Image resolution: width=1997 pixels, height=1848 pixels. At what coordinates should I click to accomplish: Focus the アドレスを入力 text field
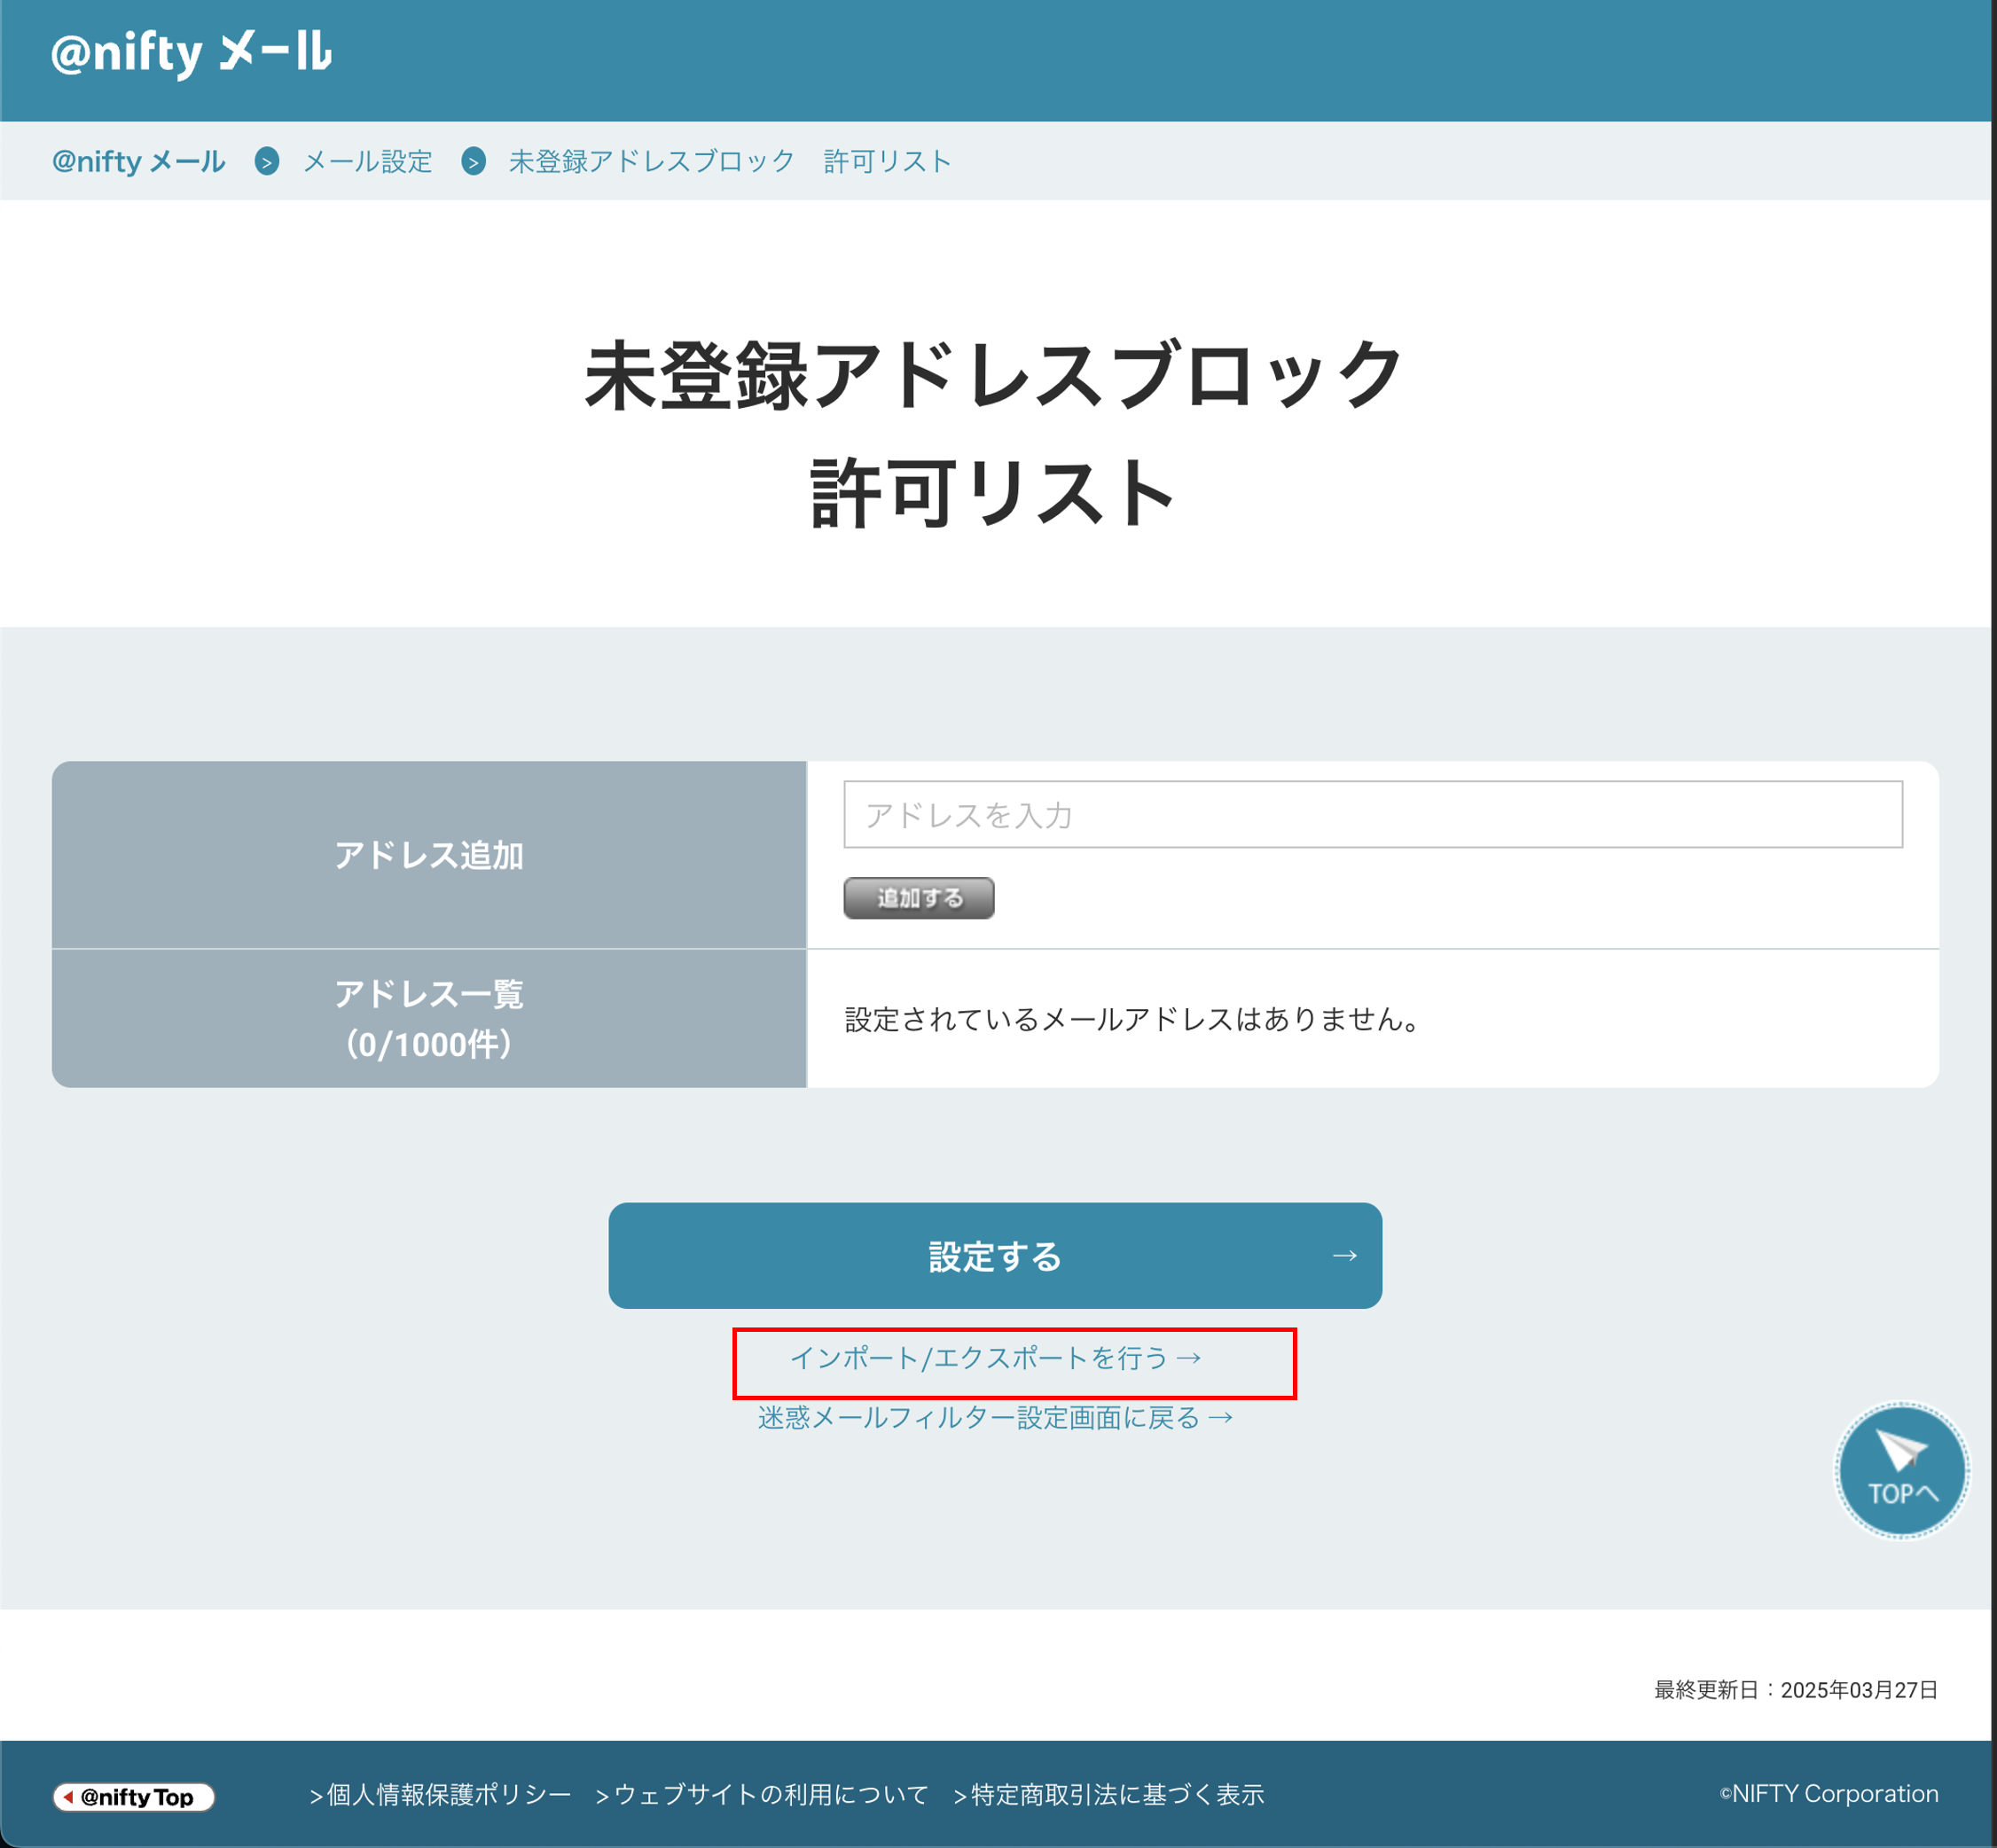pyautogui.click(x=1372, y=814)
